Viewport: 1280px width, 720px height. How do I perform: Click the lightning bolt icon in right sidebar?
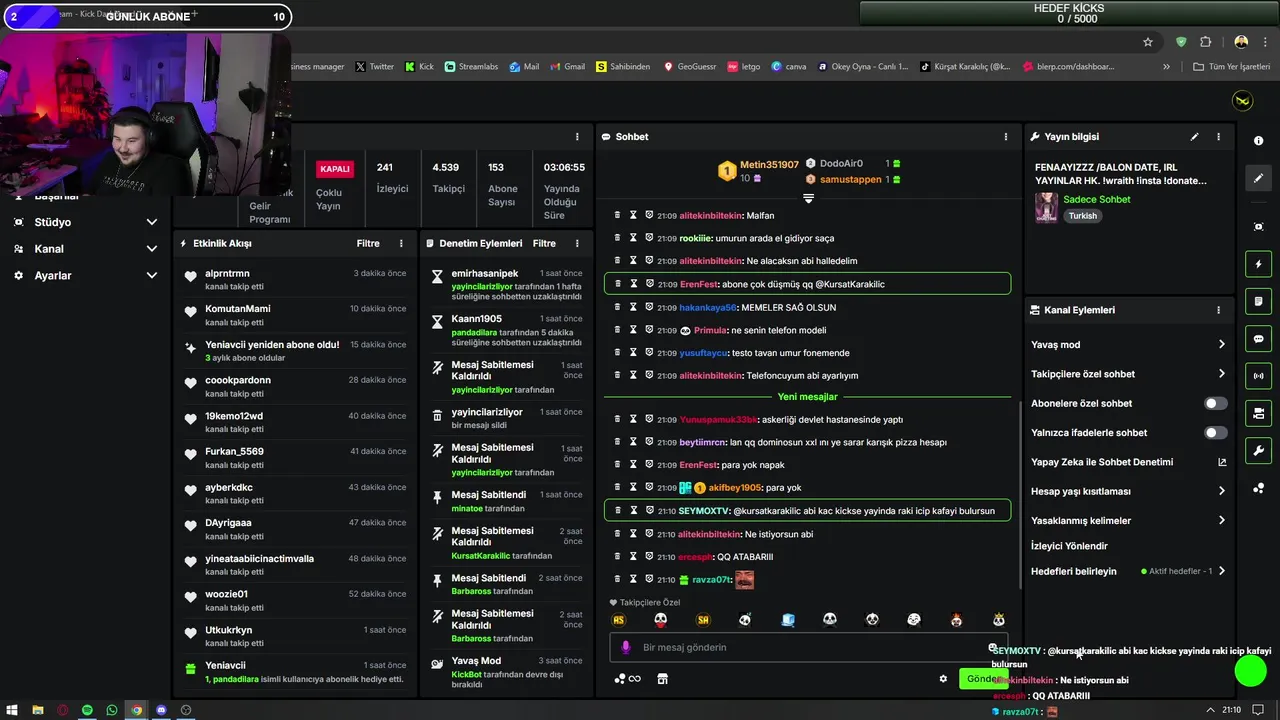point(1258,264)
